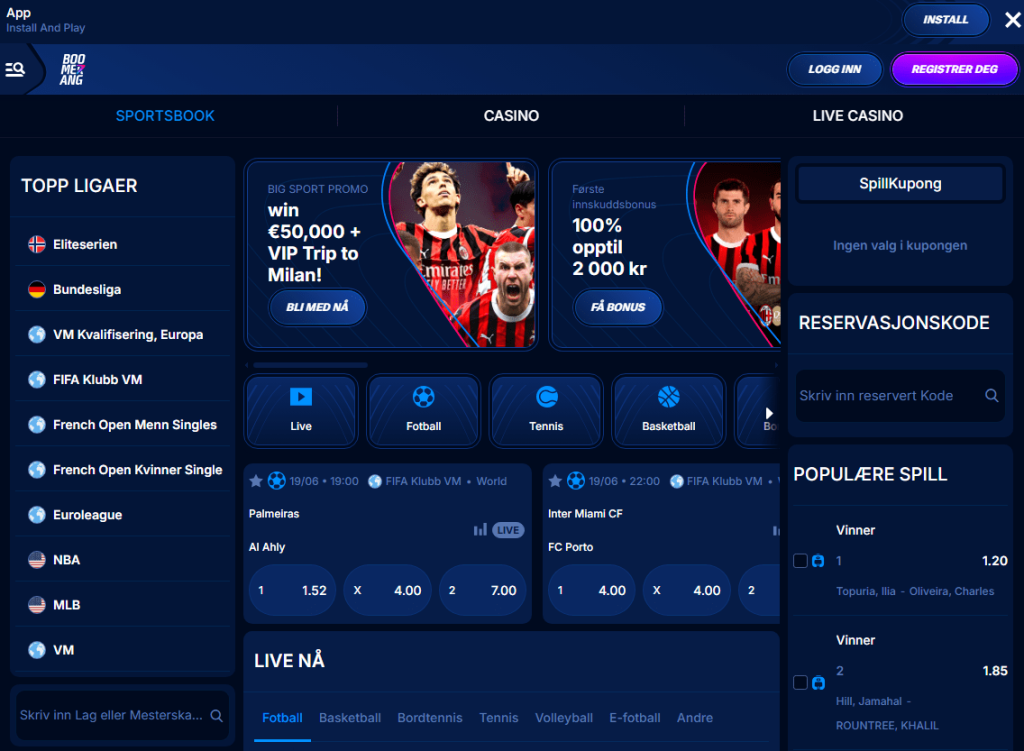Click the promo banner horizontal scrollbar

click(x=310, y=365)
